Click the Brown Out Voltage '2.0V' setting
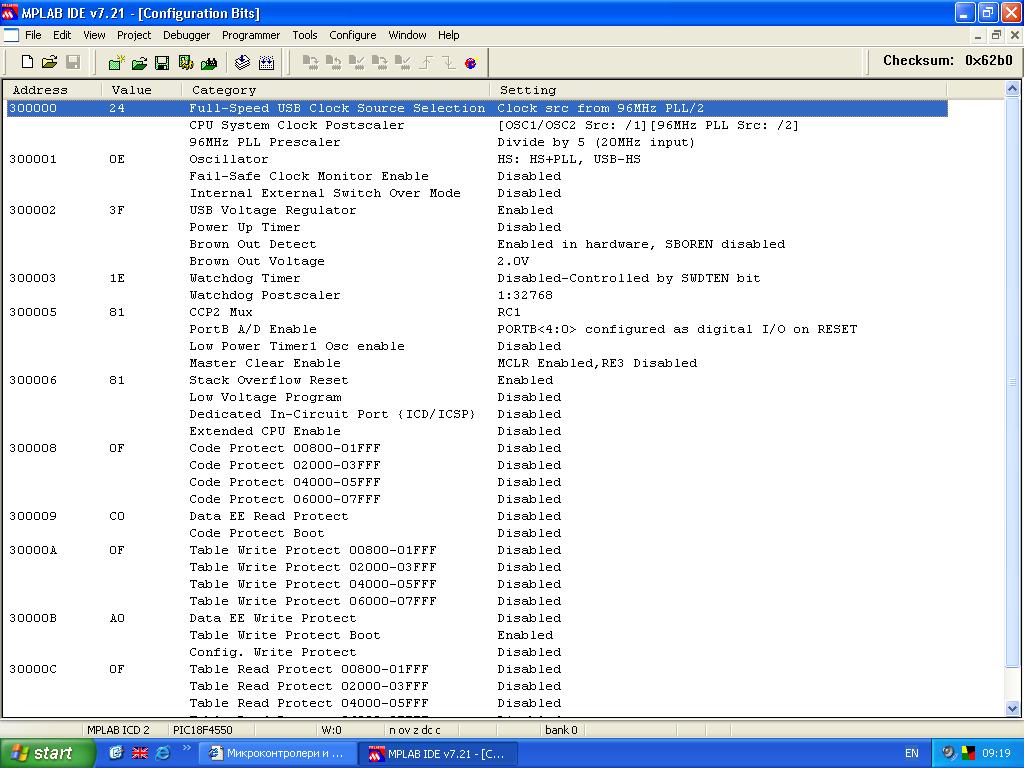The image size is (1024, 768). click(x=513, y=261)
